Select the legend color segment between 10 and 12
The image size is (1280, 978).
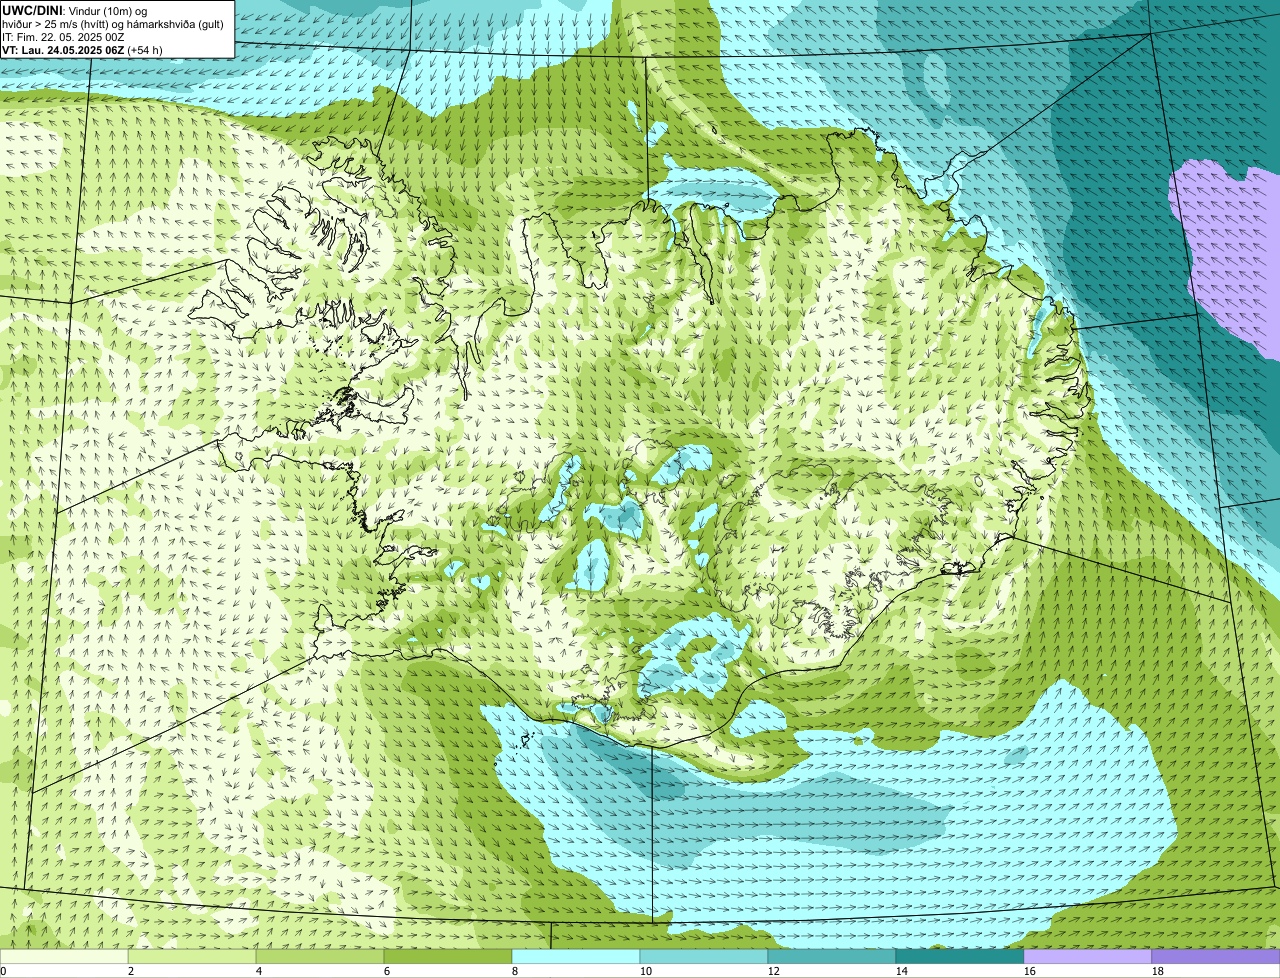coord(704,956)
